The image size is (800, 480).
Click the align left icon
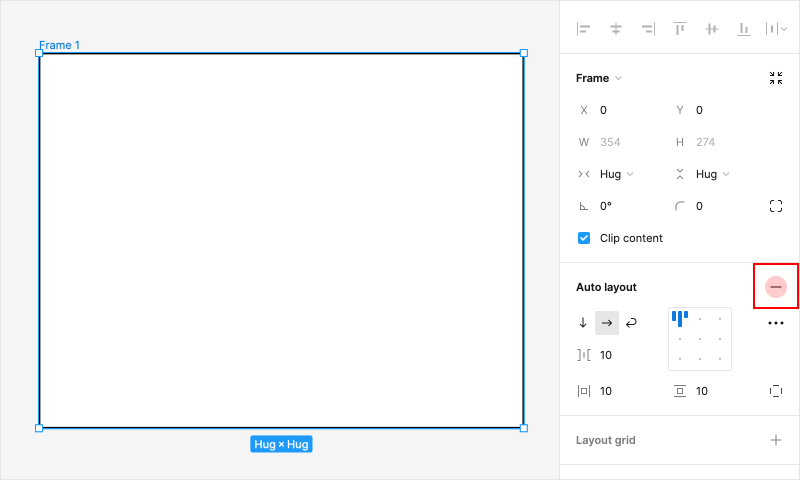pyautogui.click(x=584, y=29)
